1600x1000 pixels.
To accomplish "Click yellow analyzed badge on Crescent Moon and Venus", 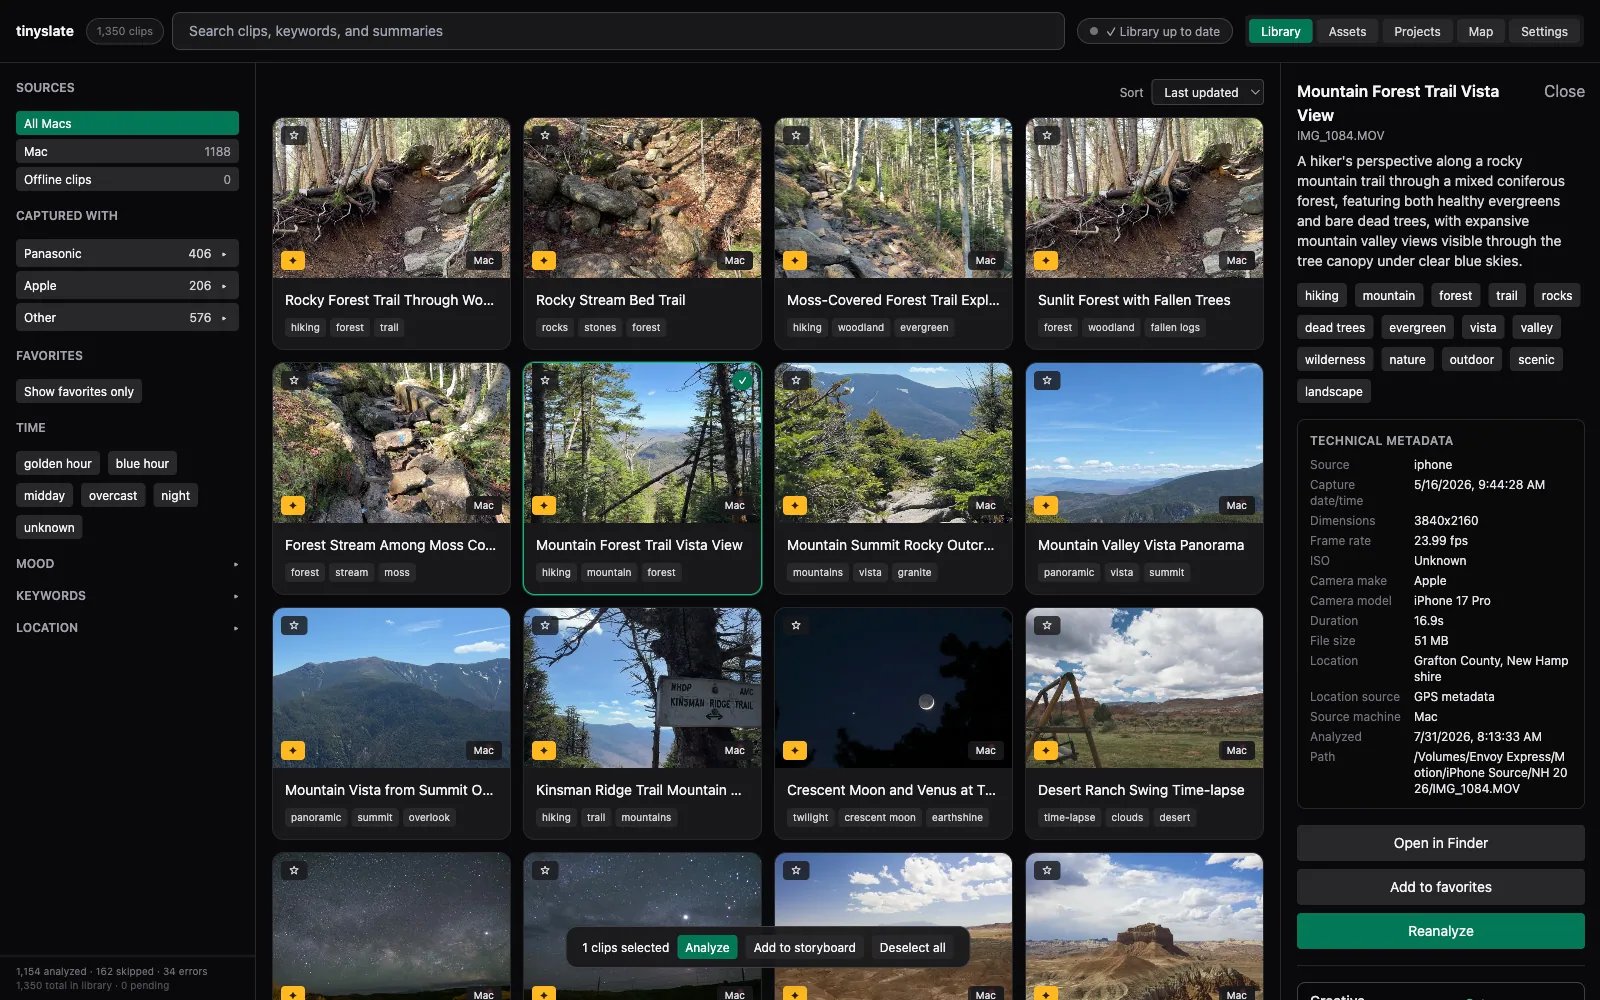I will [x=795, y=750].
